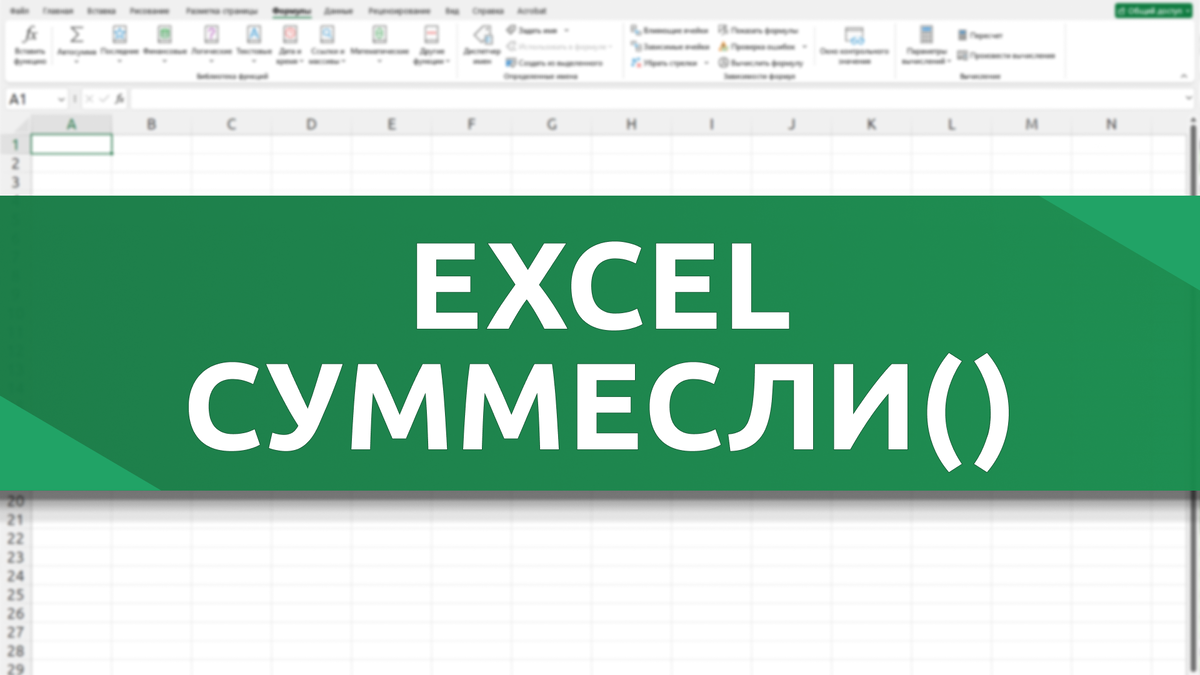Switch to the View (Вид) tab
Viewport: 1200px width, 675px height.
coord(453,9)
